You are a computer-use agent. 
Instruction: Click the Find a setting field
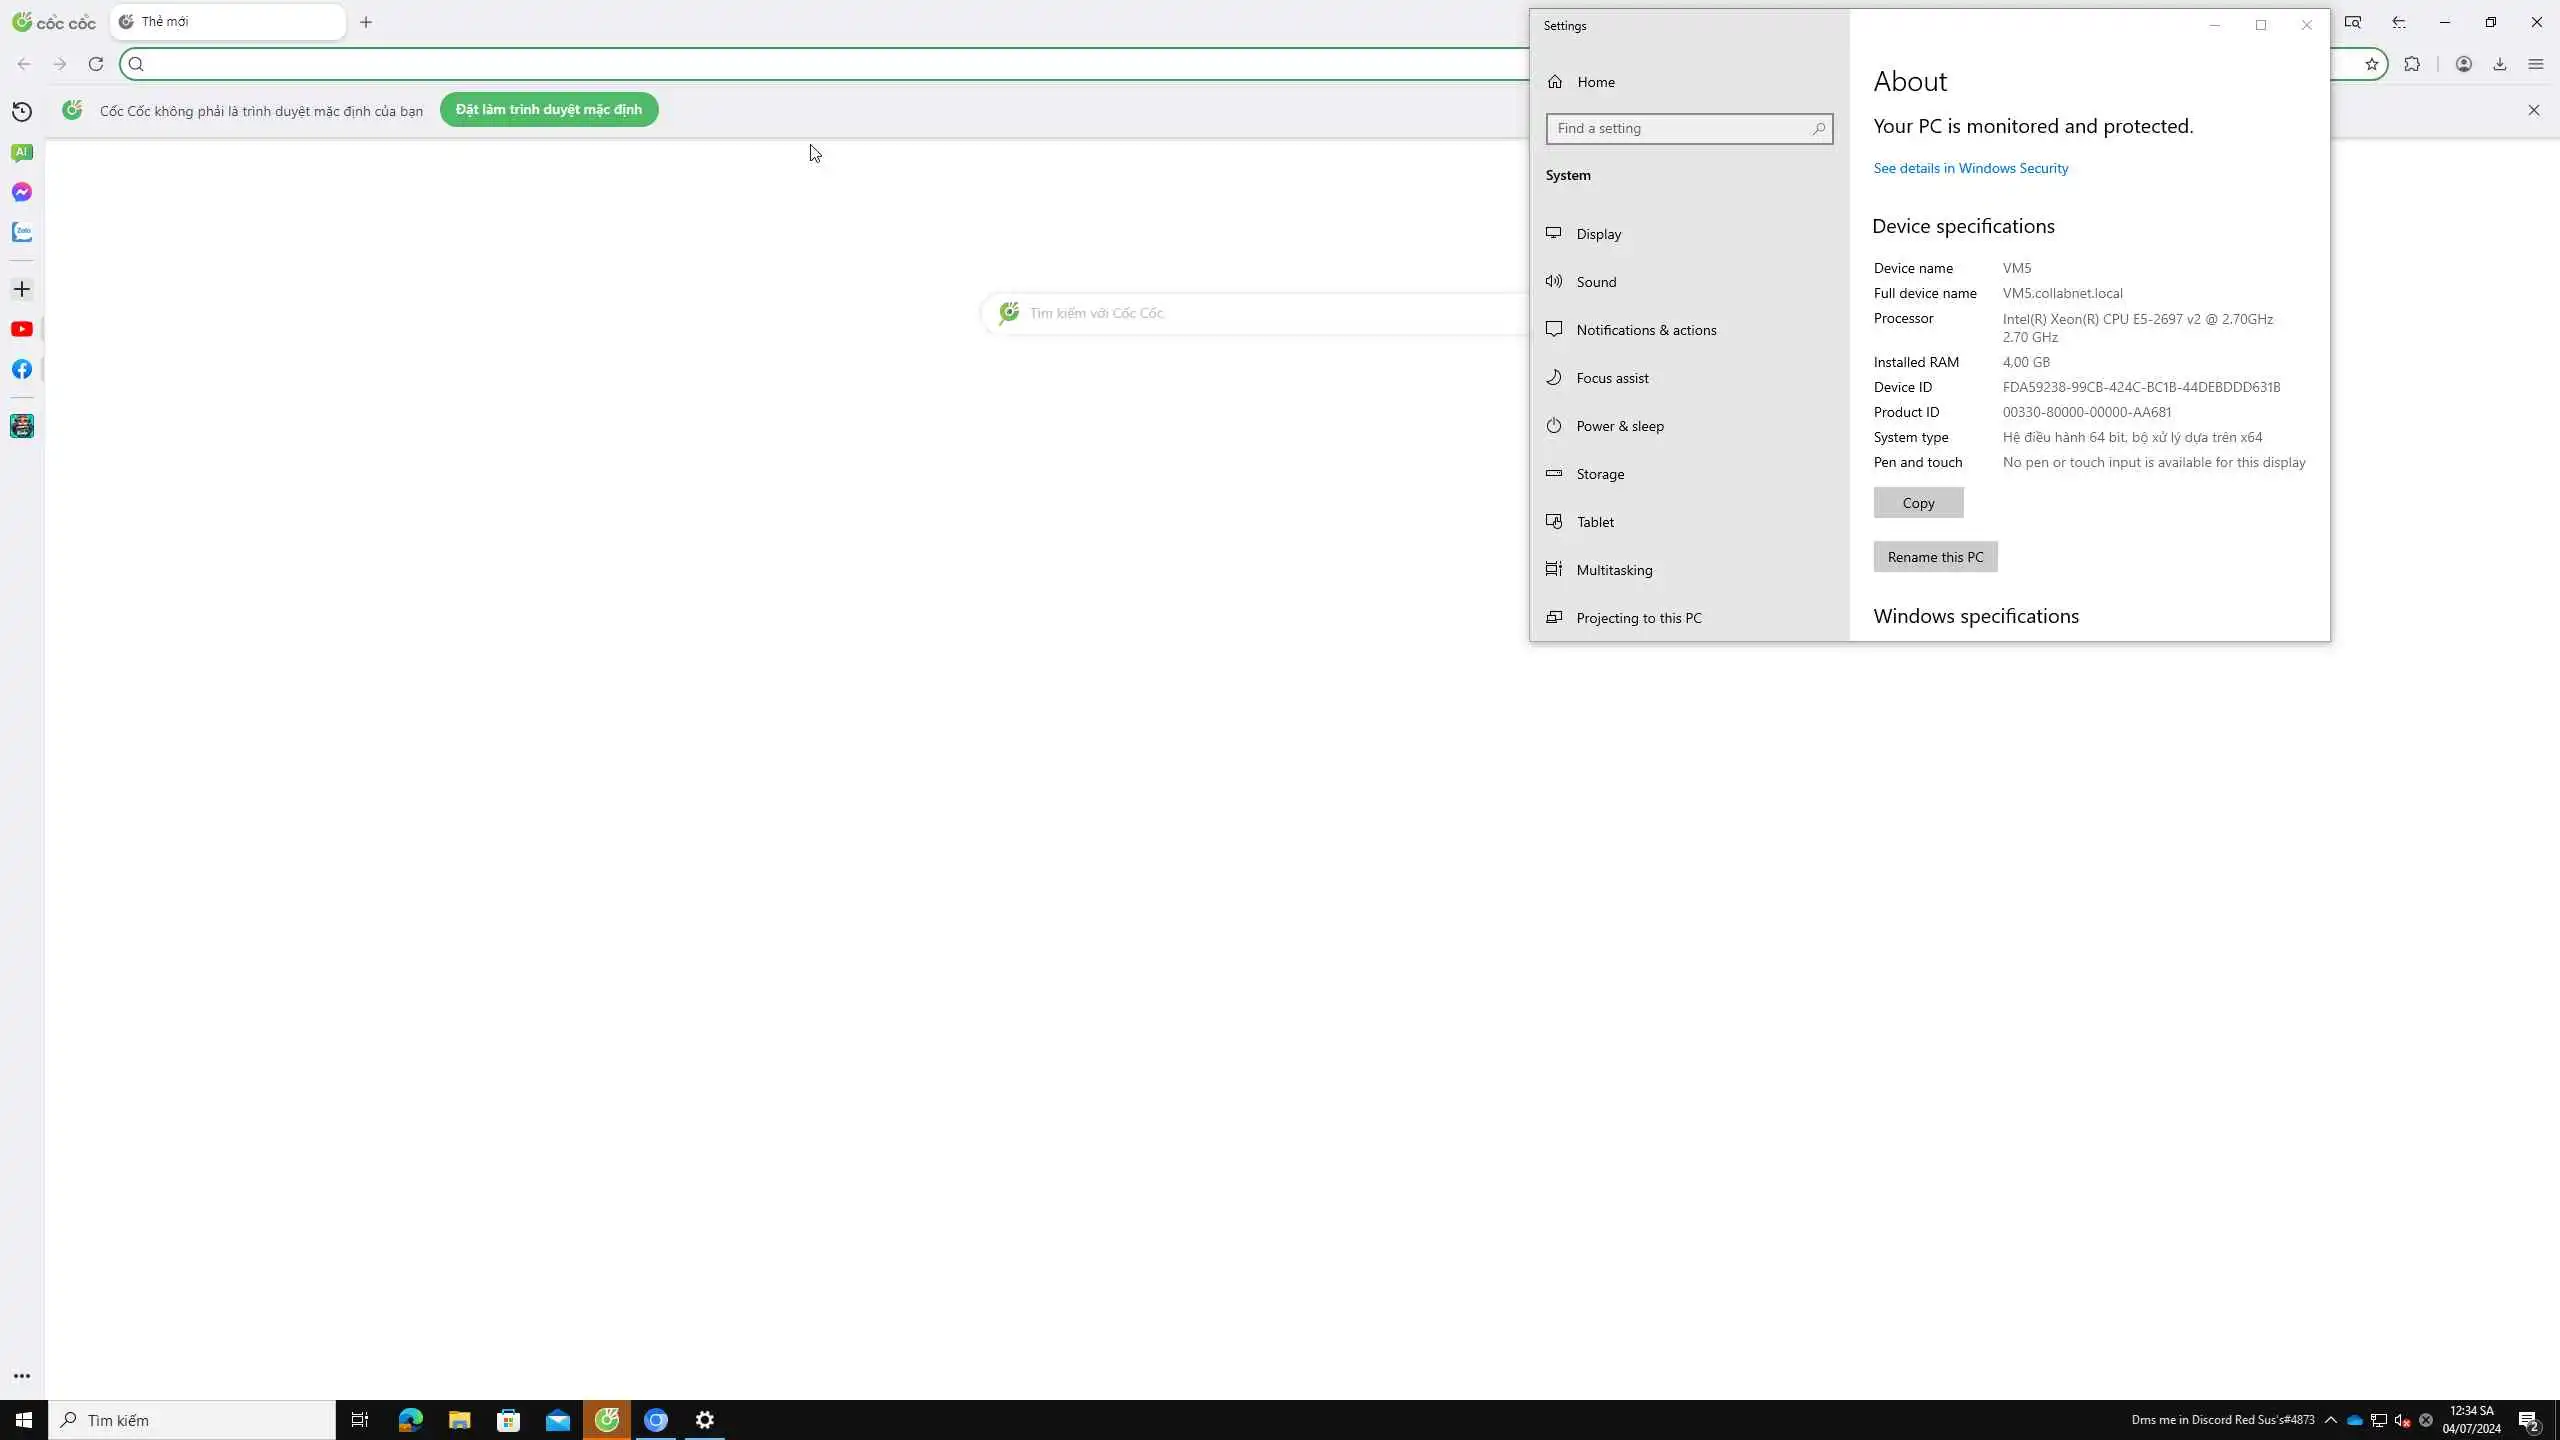(x=1680, y=128)
